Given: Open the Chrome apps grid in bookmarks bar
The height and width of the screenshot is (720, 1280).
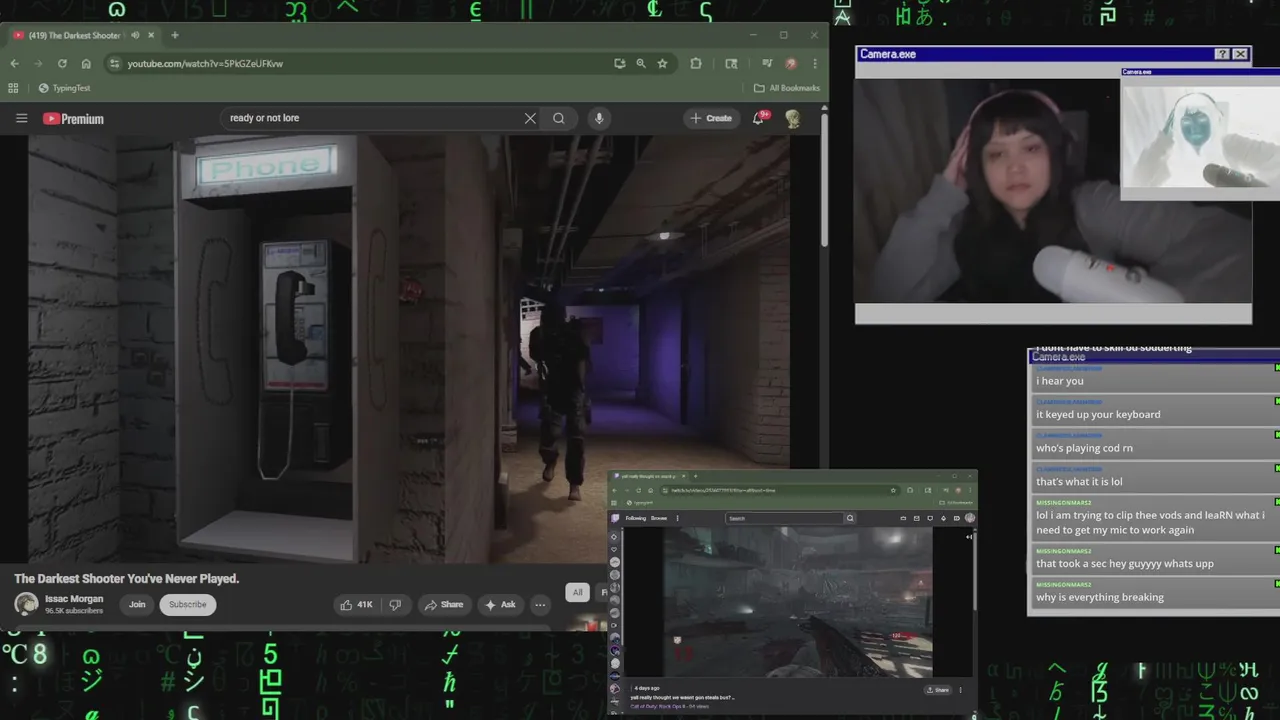Looking at the screenshot, I should 13,88.
